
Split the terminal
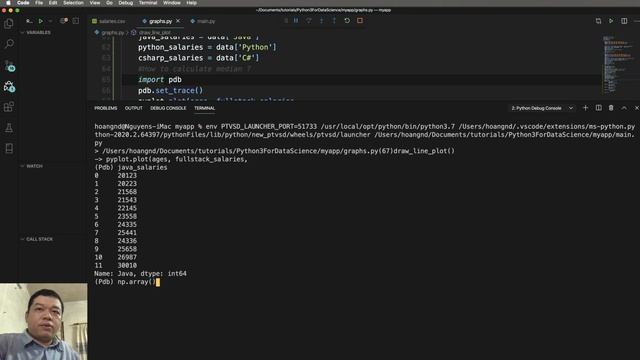598,108
